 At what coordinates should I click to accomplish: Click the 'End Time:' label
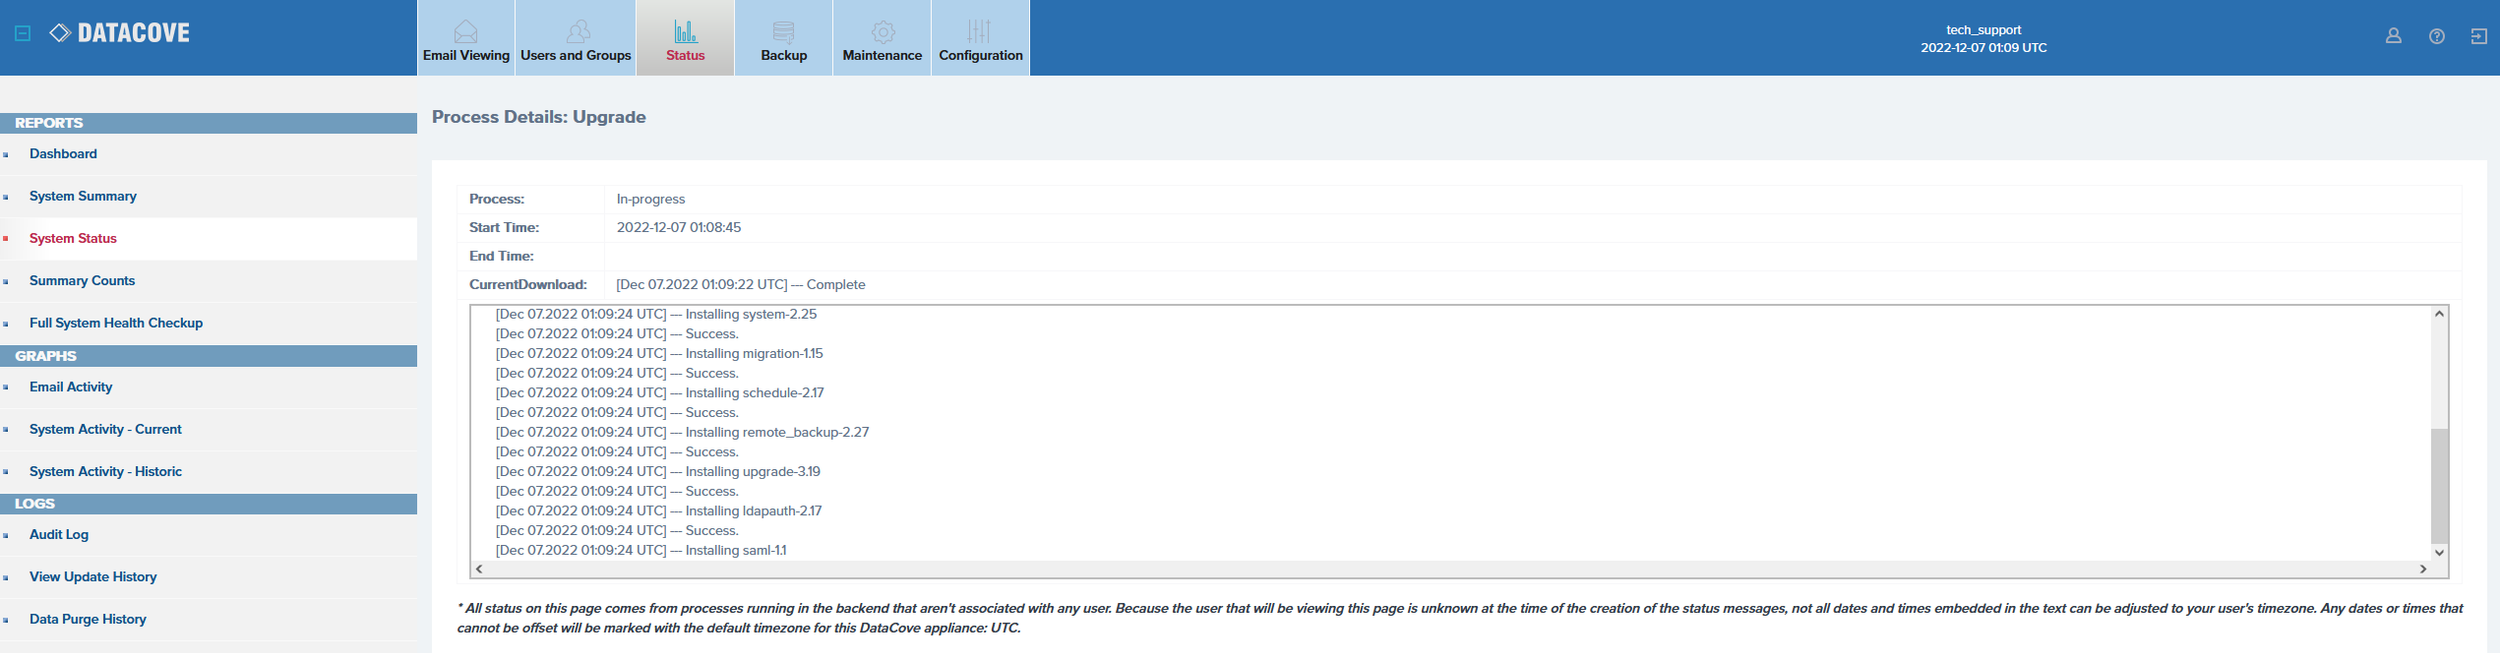[x=501, y=256]
